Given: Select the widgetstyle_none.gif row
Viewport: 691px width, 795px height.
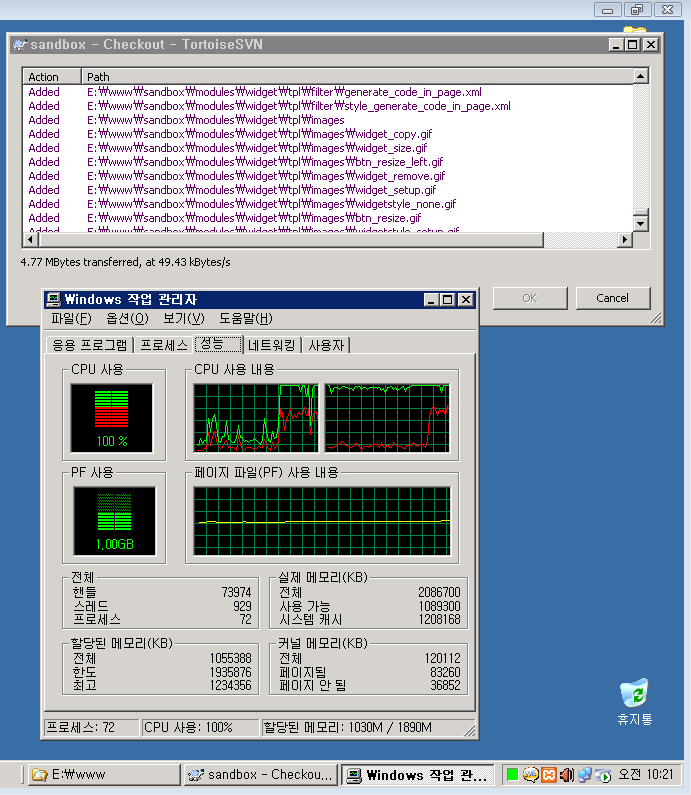Looking at the screenshot, I should (328, 204).
